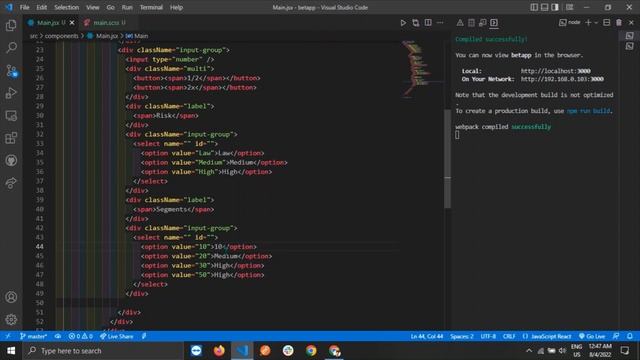Screen dimensions: 640x360
Task: Open the Manage gear icon
Action: pyautogui.click(x=11, y=319)
